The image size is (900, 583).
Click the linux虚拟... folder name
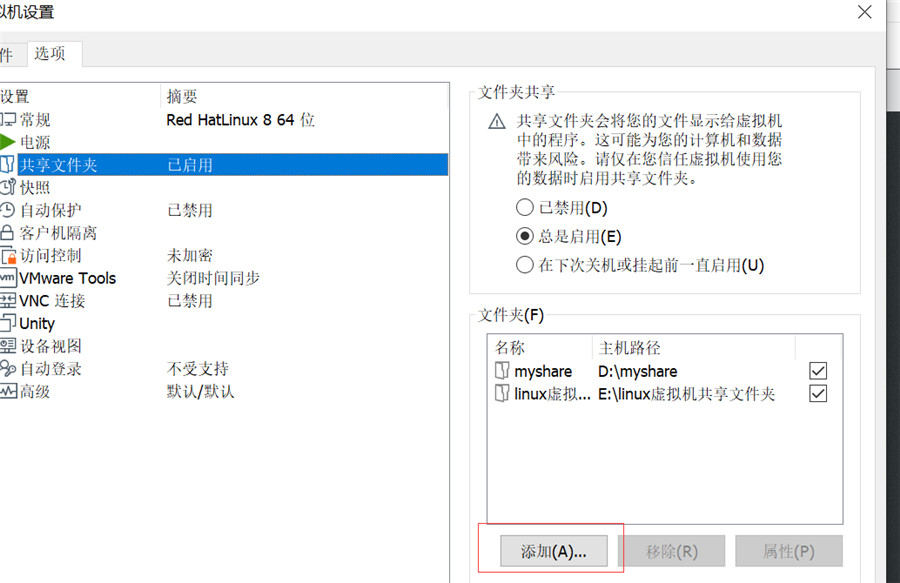pyautogui.click(x=552, y=394)
